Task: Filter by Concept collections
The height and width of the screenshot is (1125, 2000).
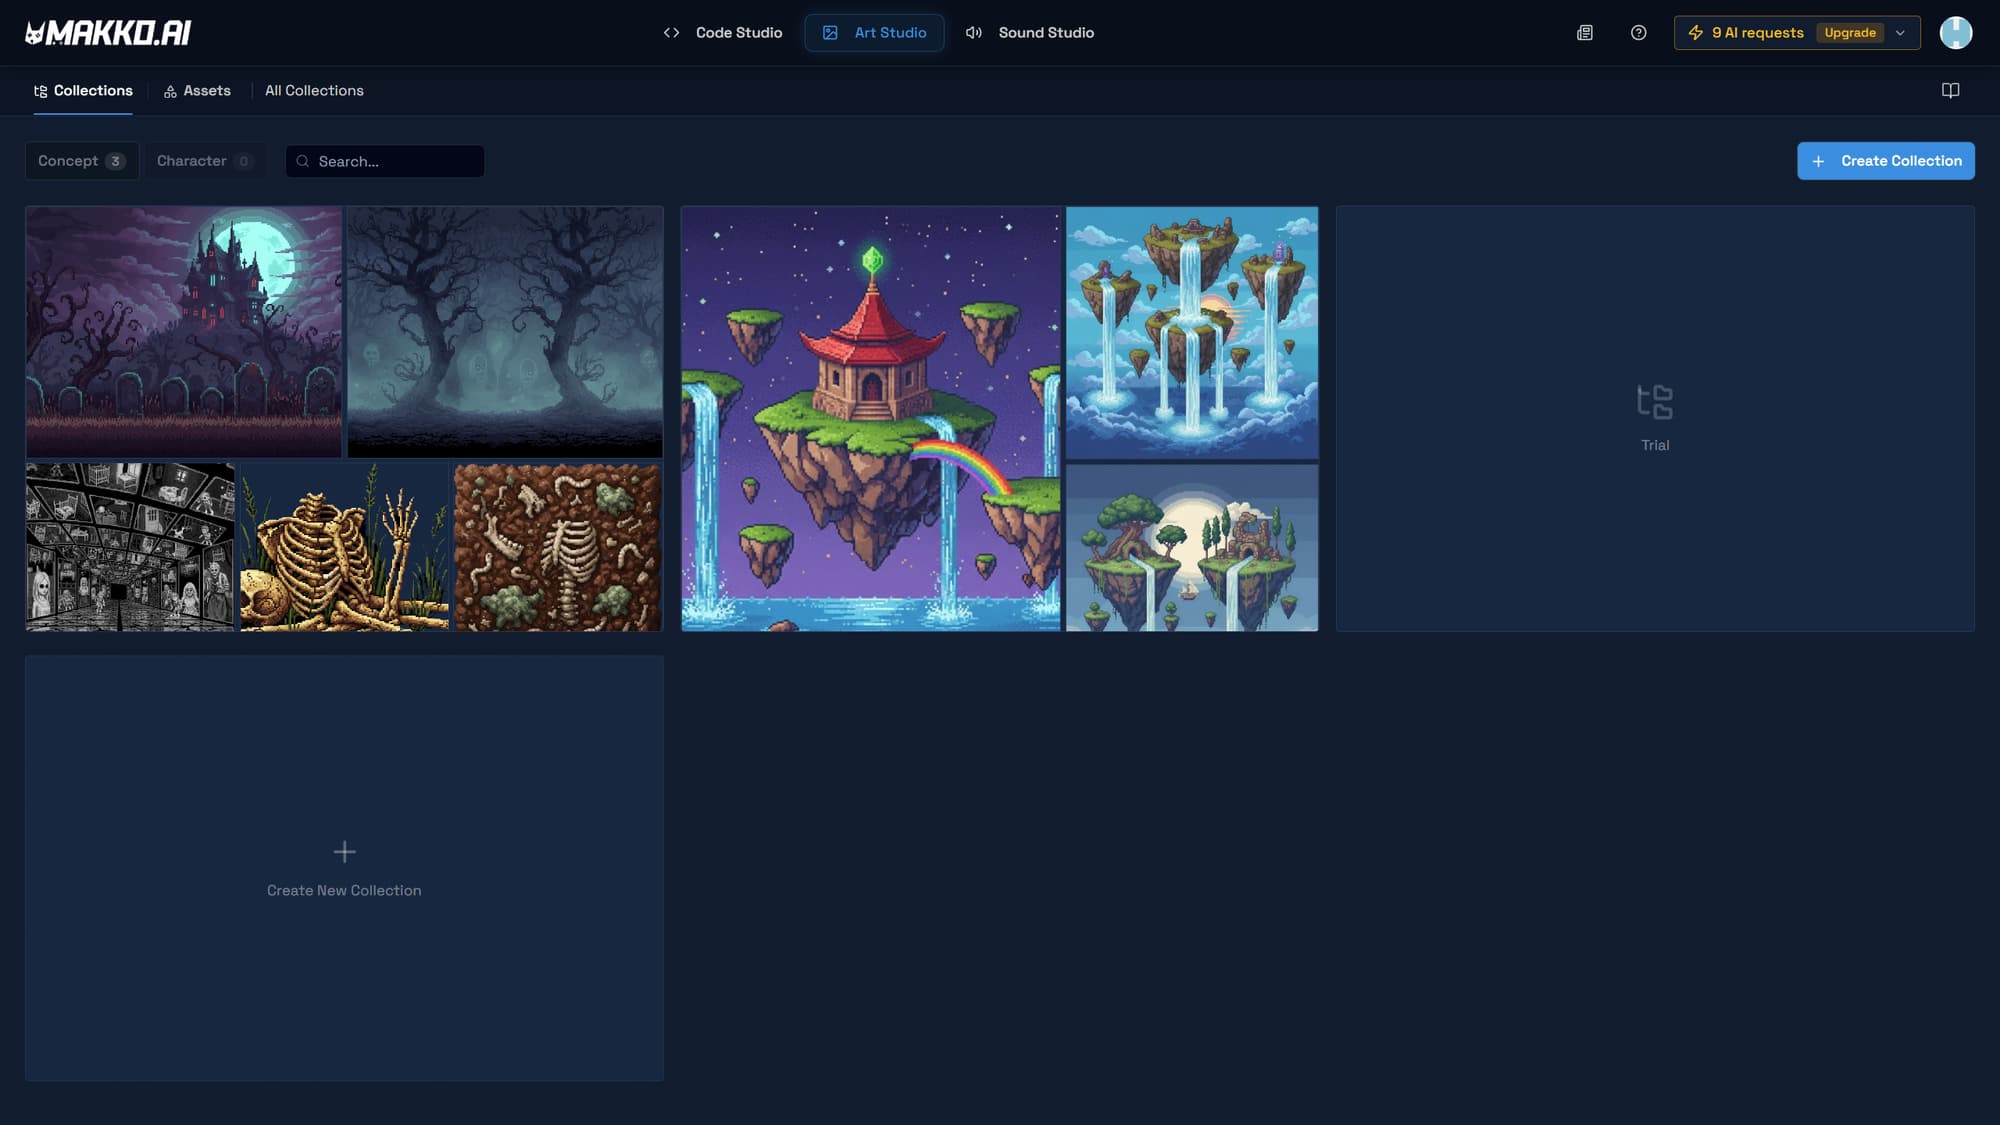Action: 81,161
